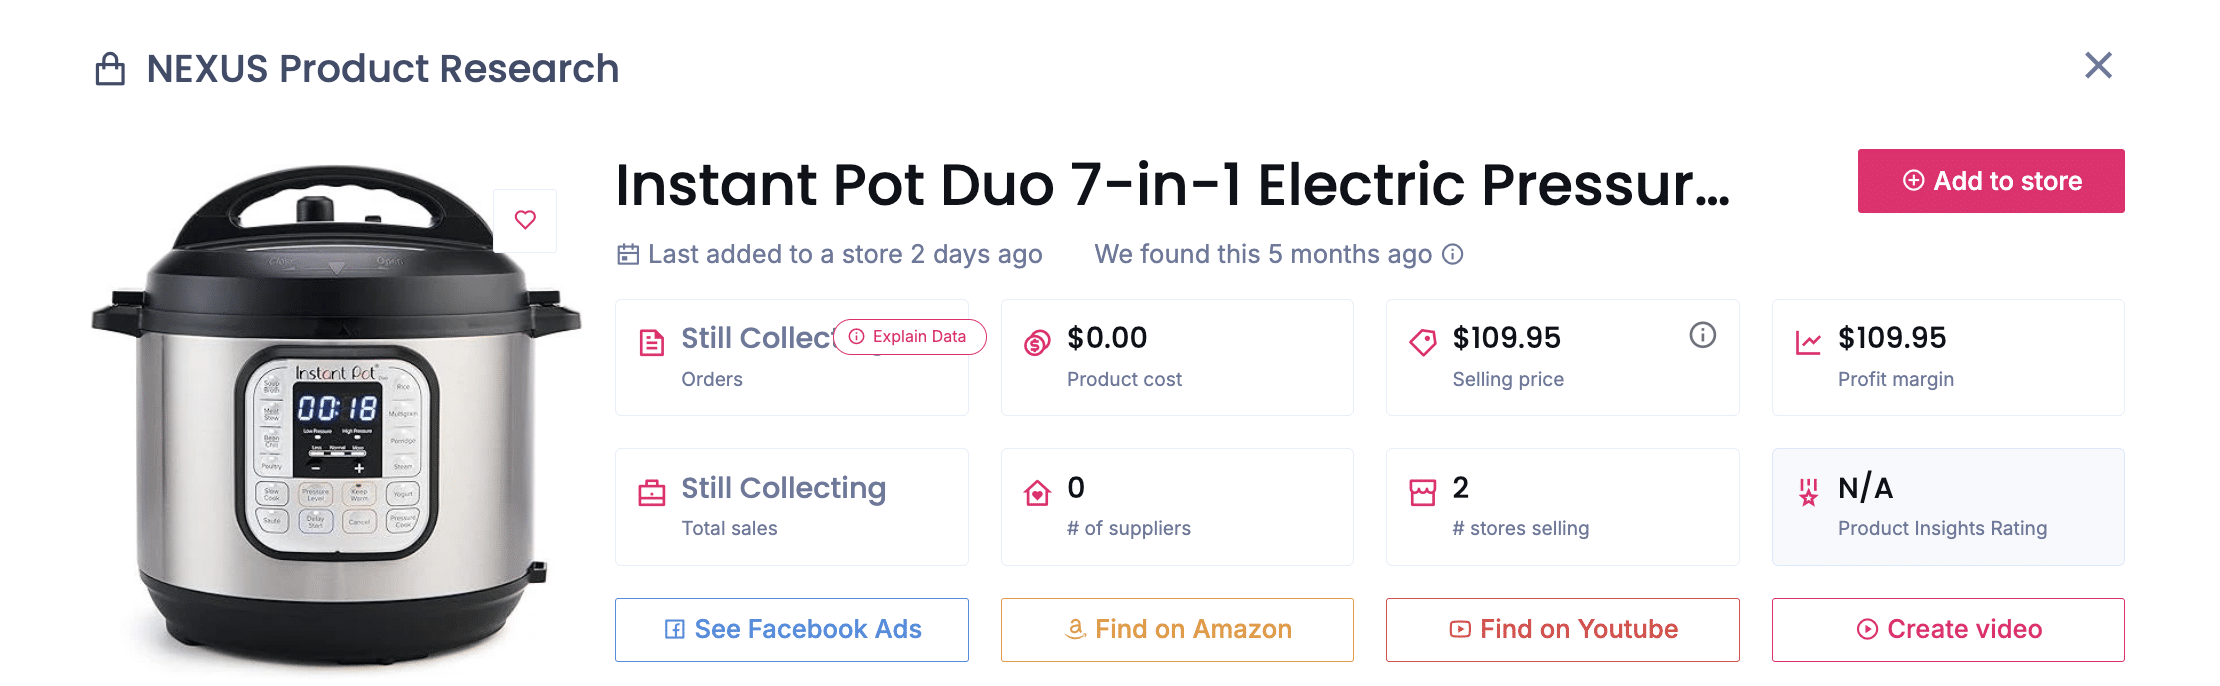Screen dimensions: 2220x686
Task: Click the suppliers house icon
Action: coord(1037,490)
